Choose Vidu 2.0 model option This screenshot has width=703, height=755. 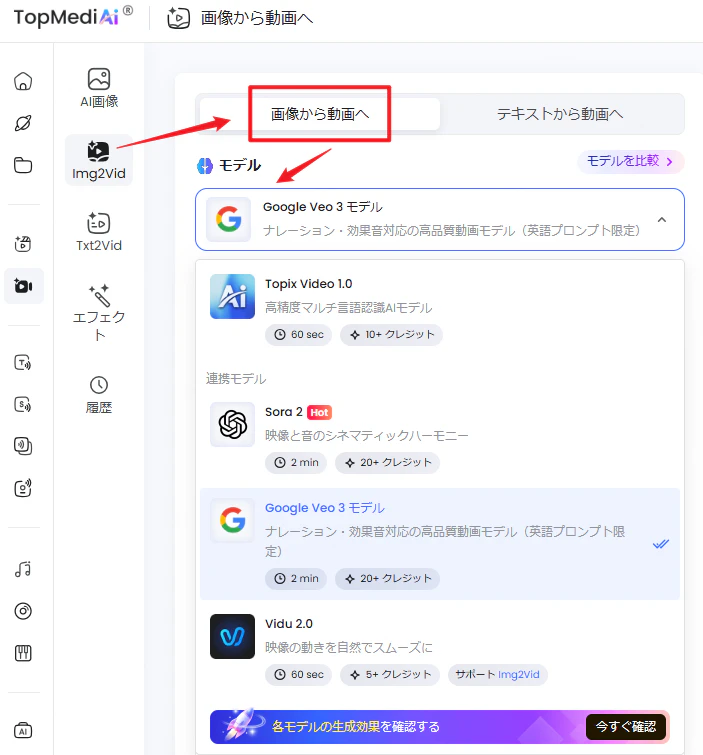(x=440, y=650)
